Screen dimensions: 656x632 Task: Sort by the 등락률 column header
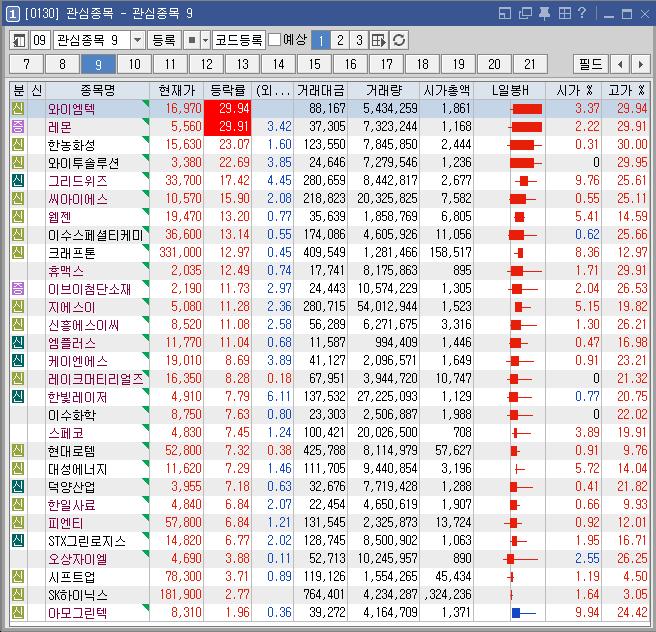[x=228, y=90]
